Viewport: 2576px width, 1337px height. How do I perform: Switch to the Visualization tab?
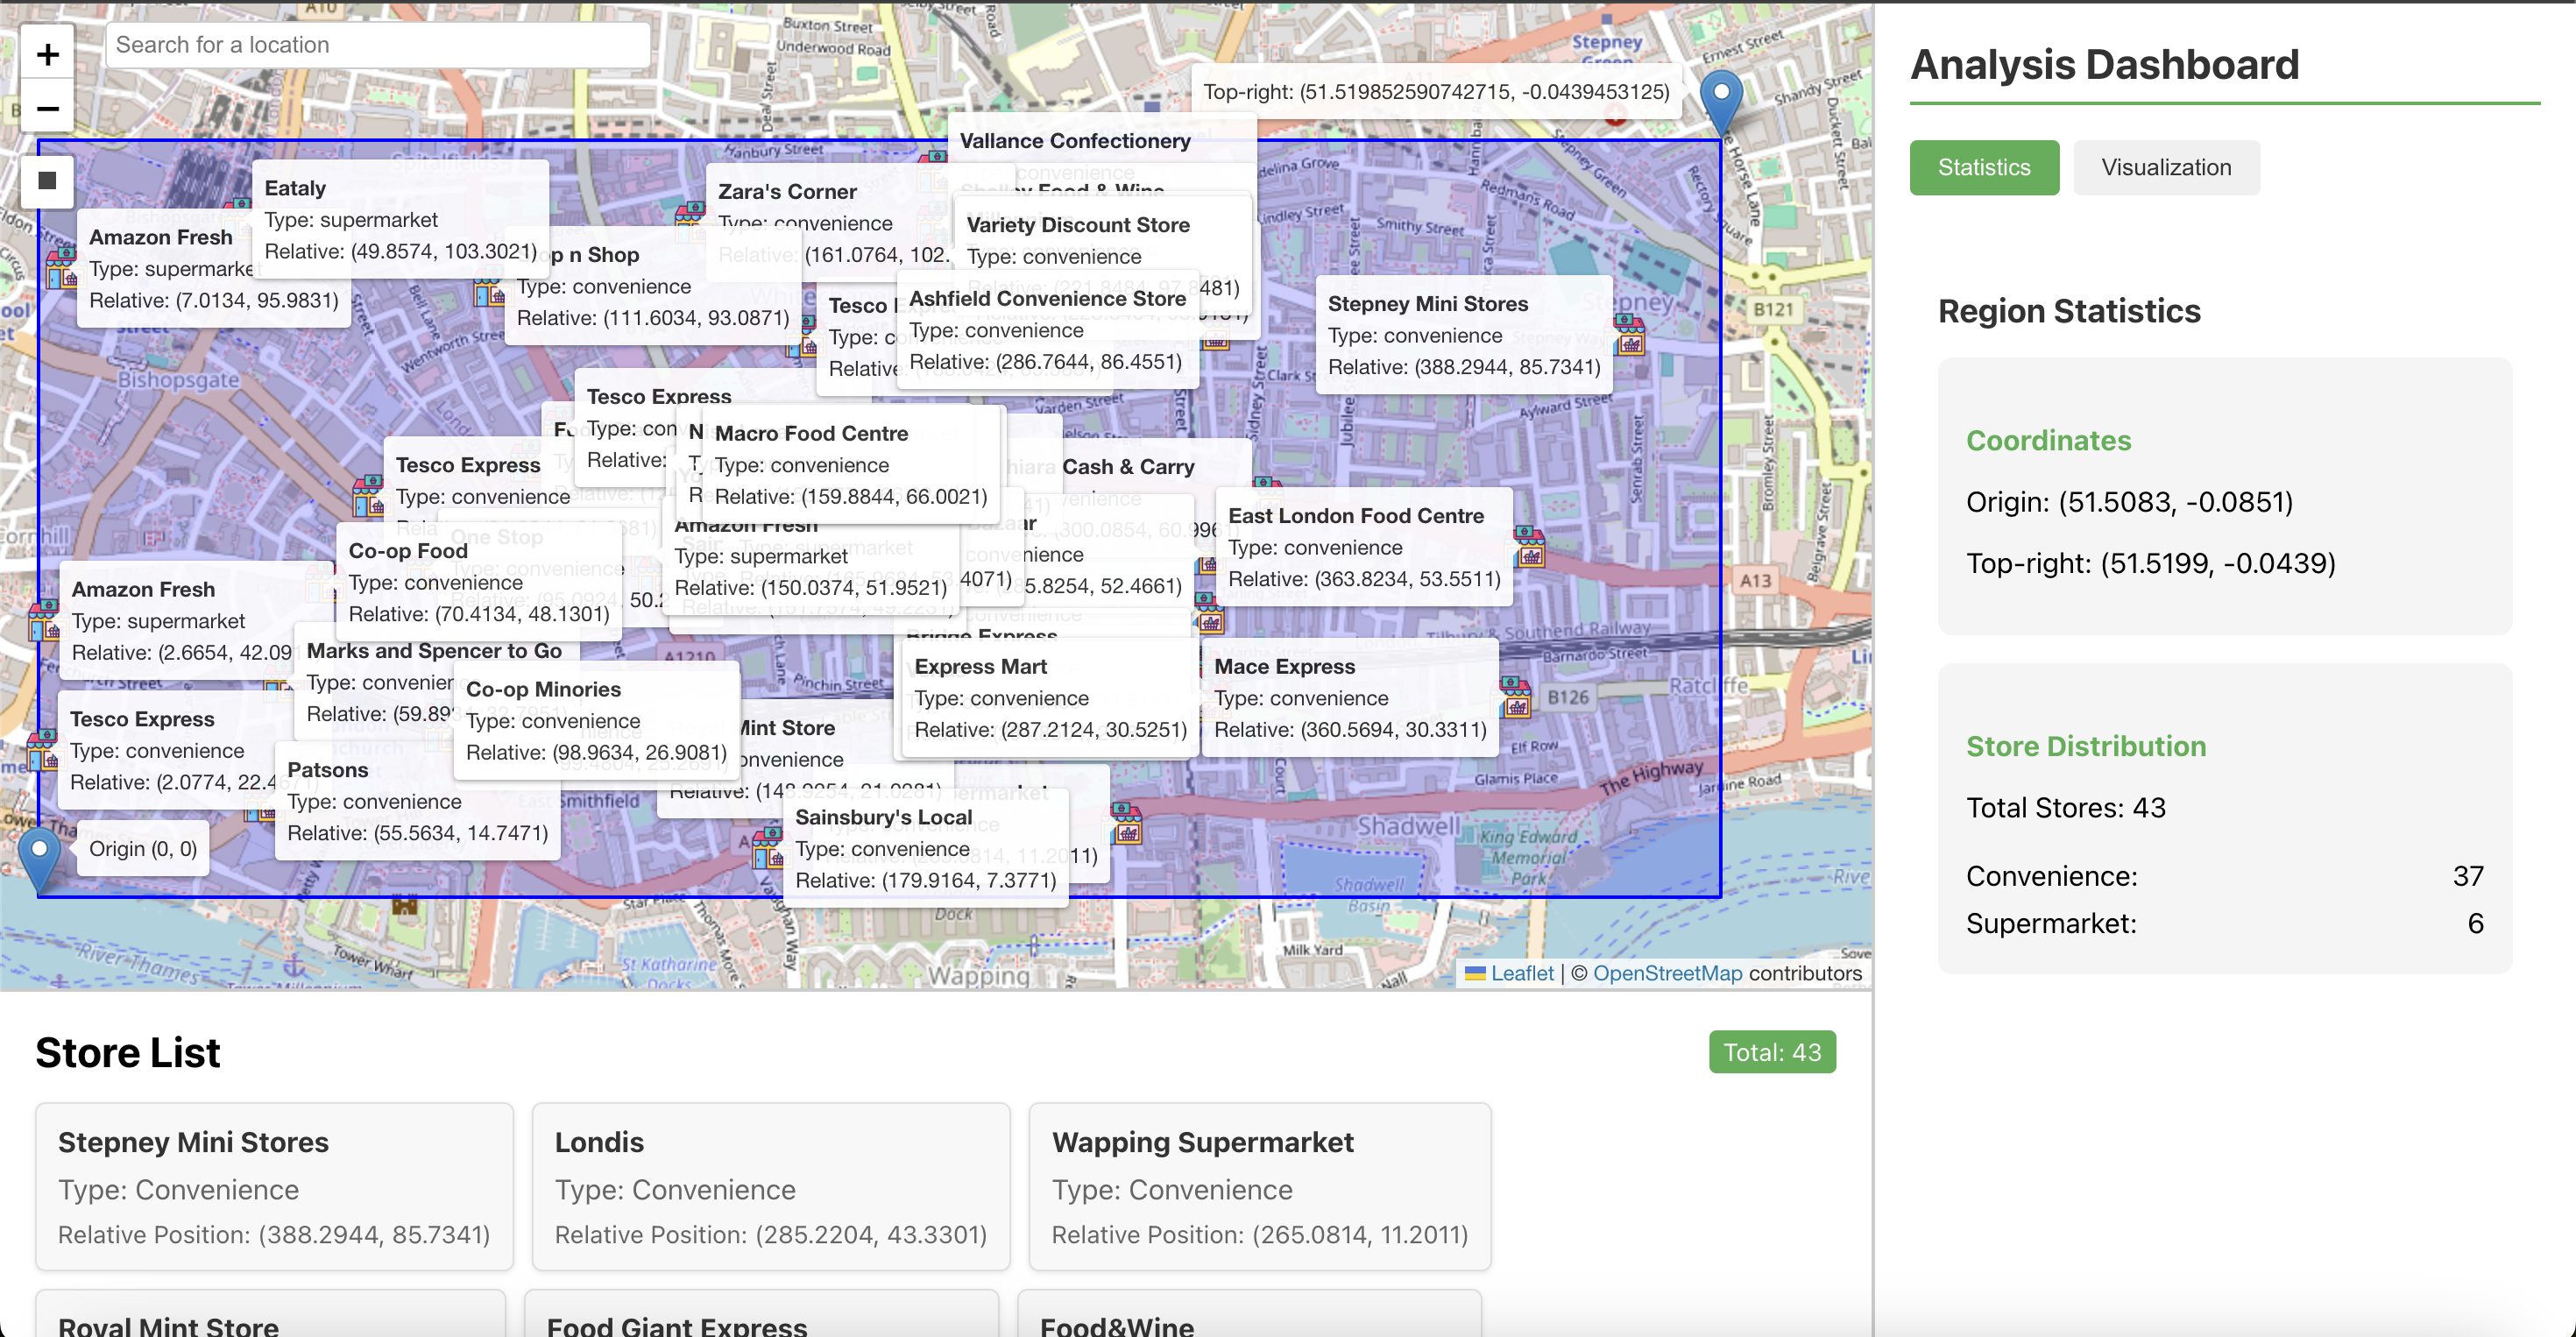point(2165,168)
